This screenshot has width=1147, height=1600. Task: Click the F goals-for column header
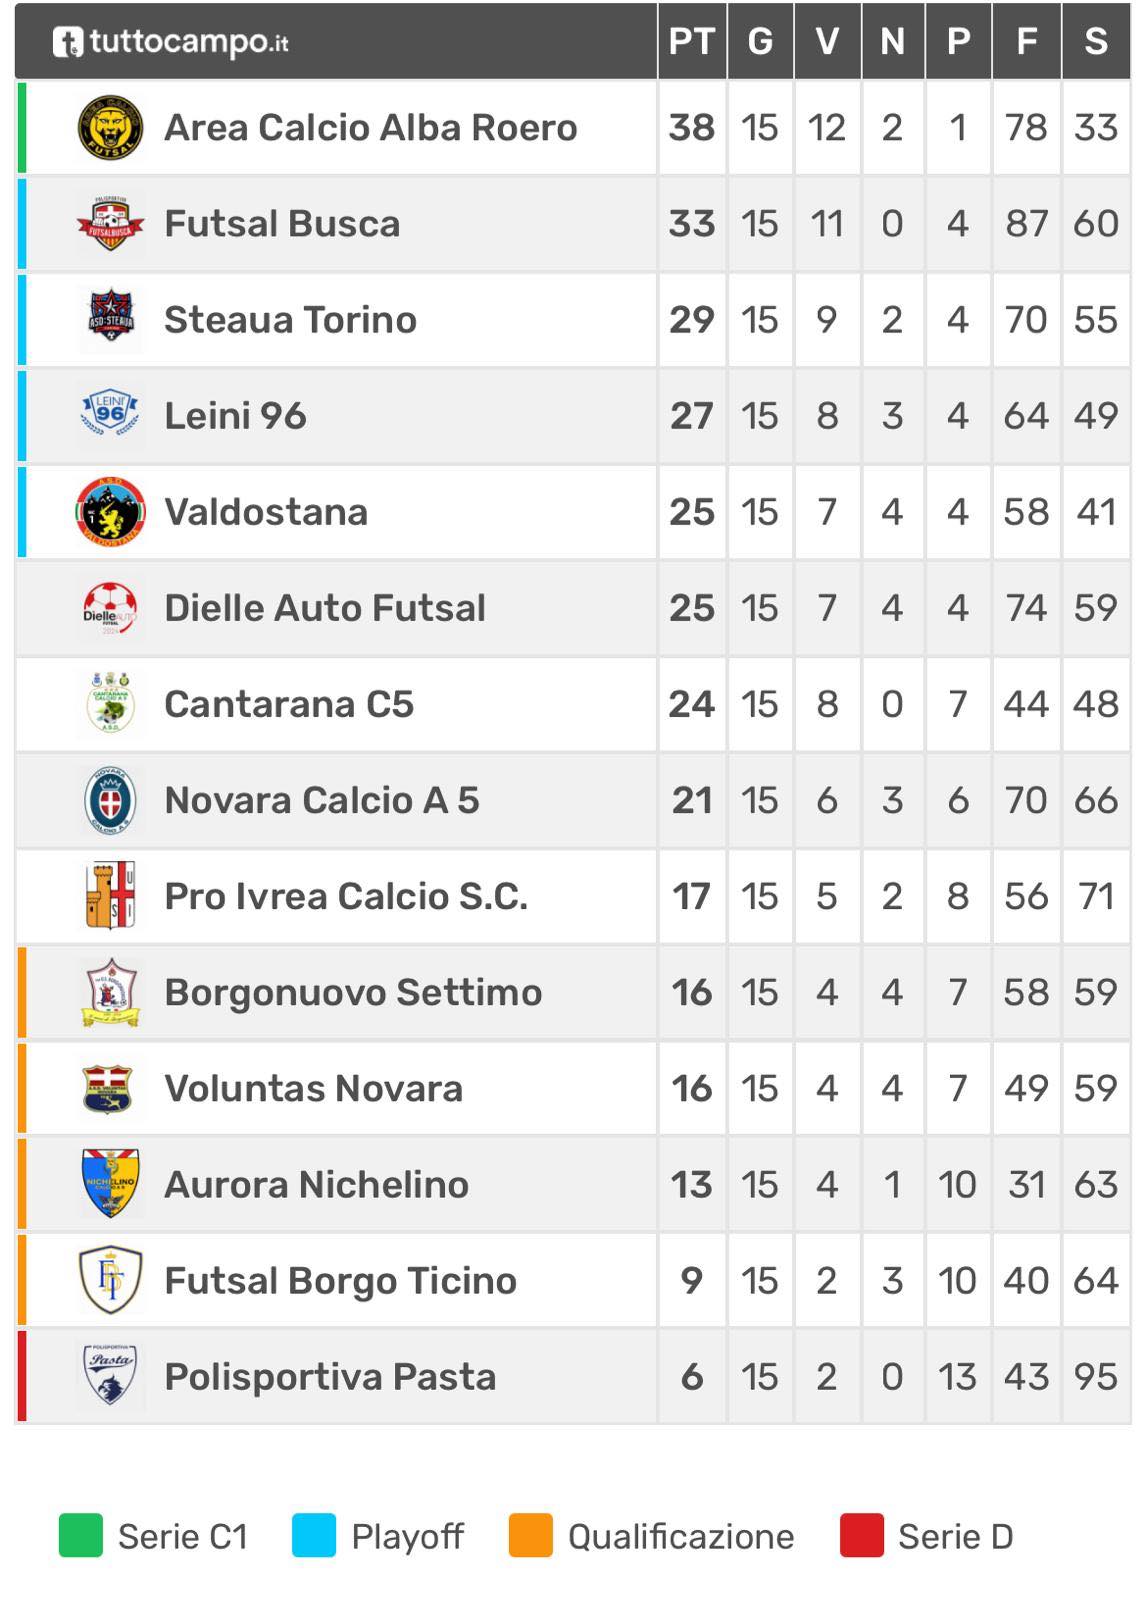point(1026,42)
